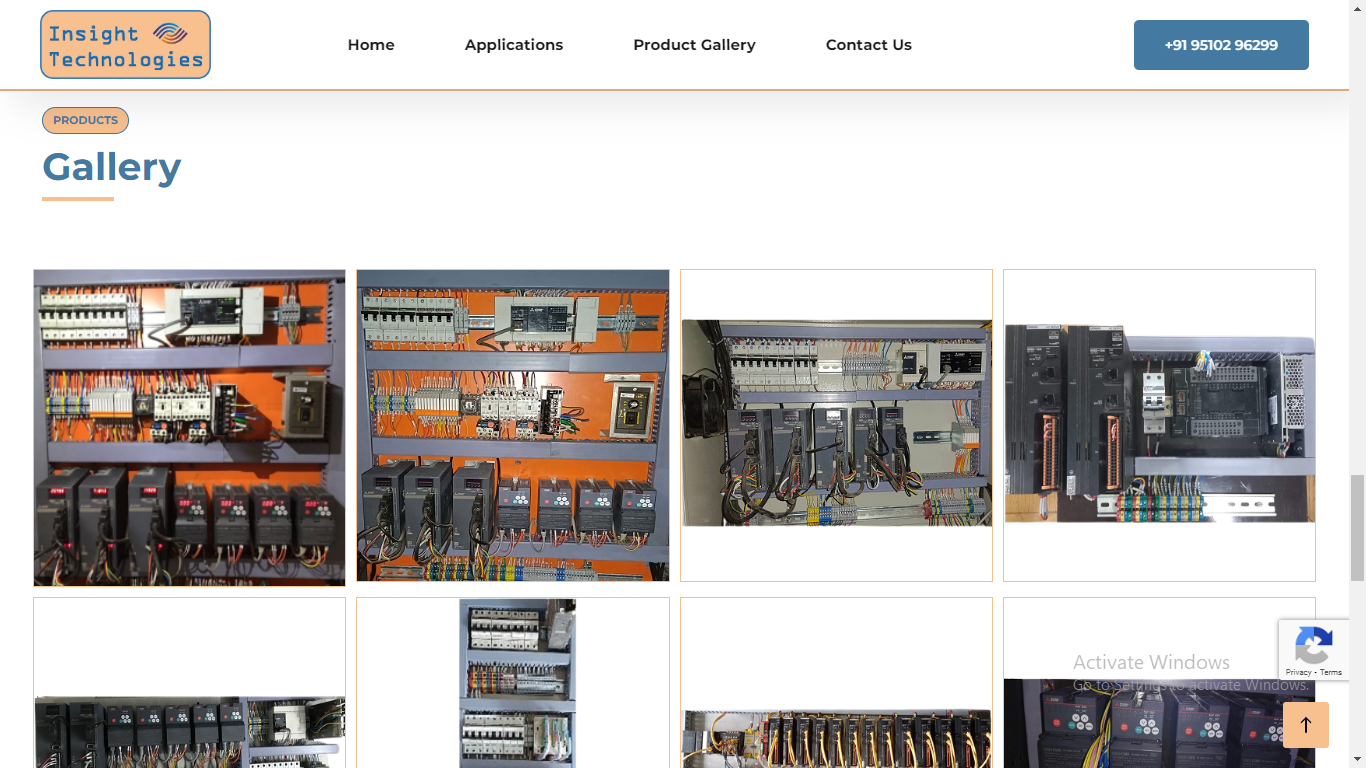Open the reCAPTCHA Terms link
Viewport: 1366px width, 768px height.
pyautogui.click(x=1331, y=672)
